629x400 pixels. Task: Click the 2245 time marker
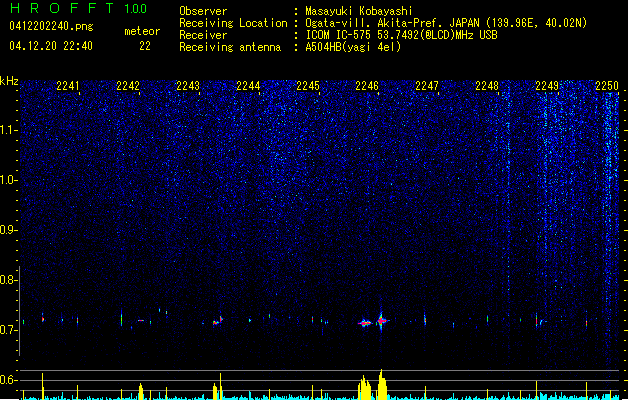(308, 85)
